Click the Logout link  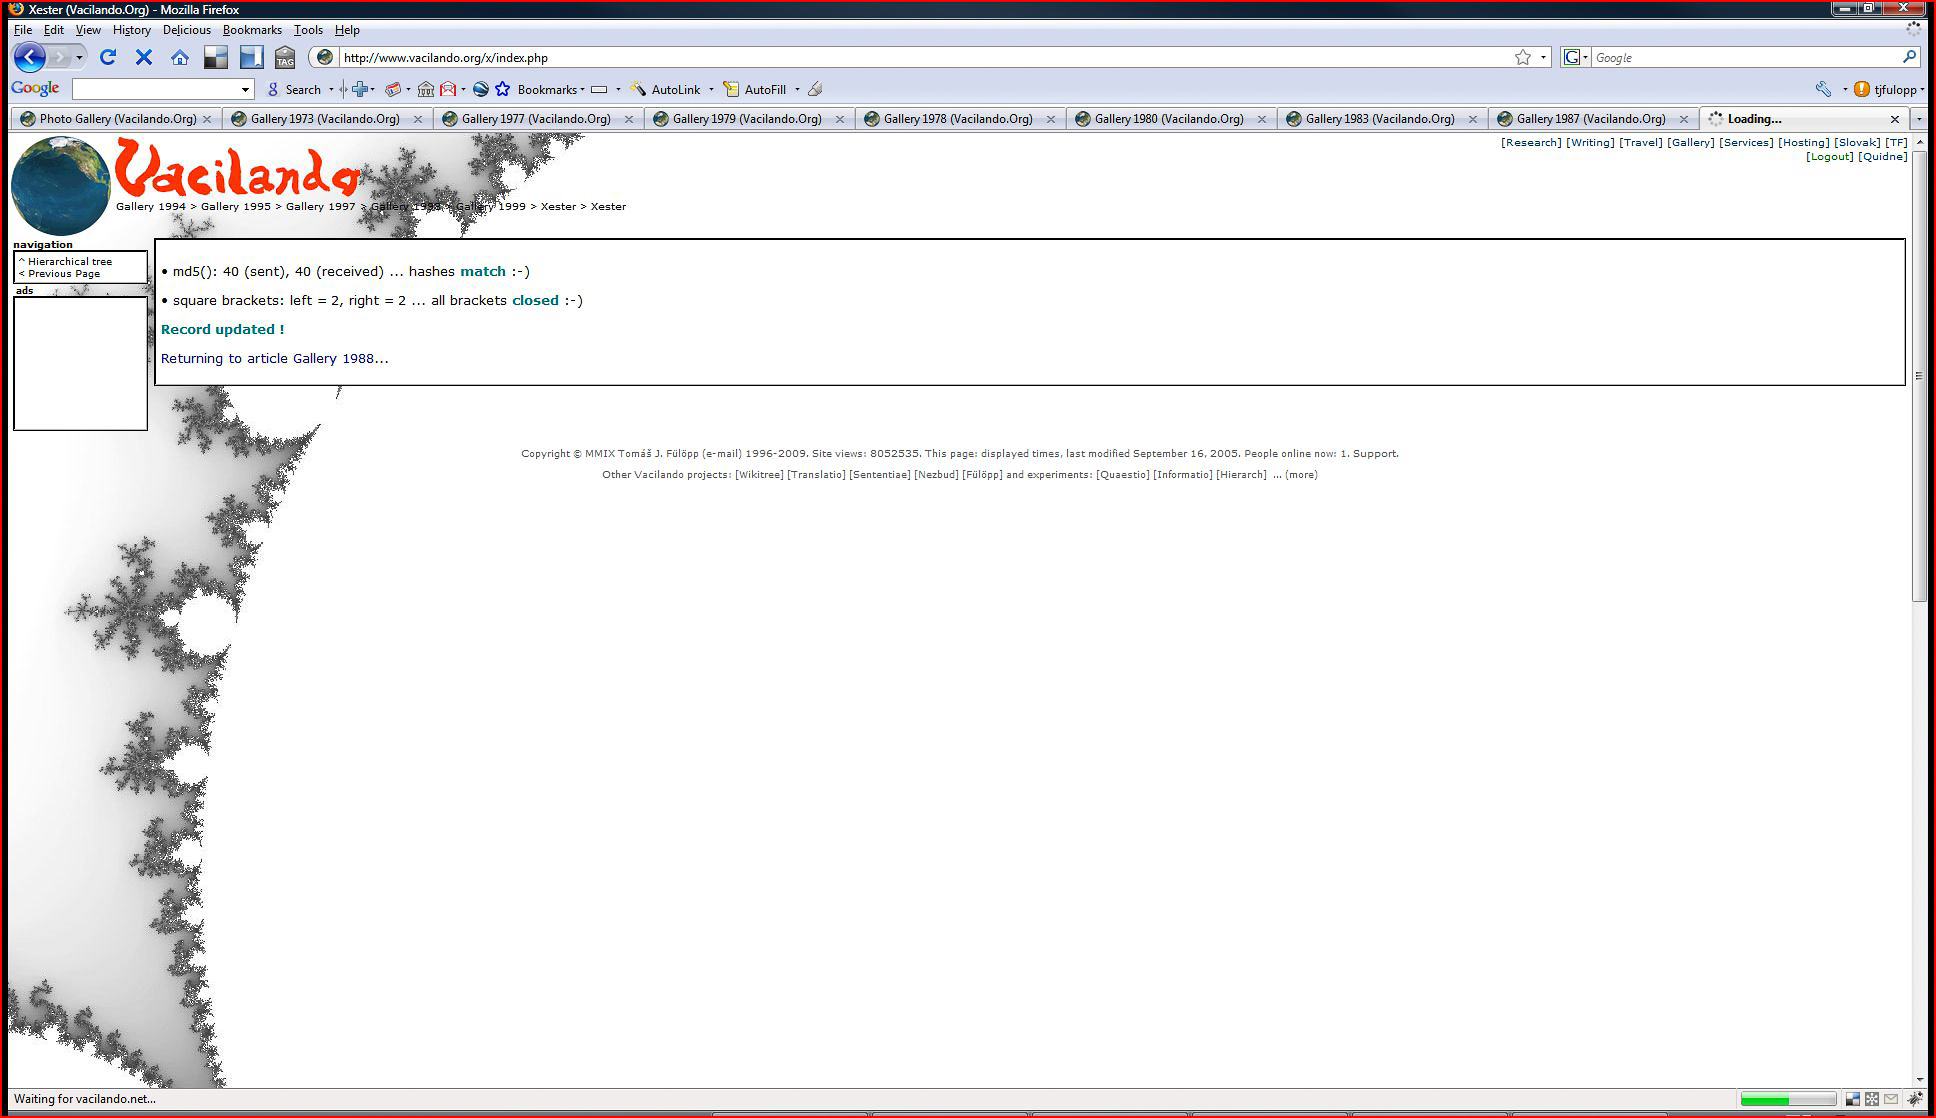[1829, 156]
